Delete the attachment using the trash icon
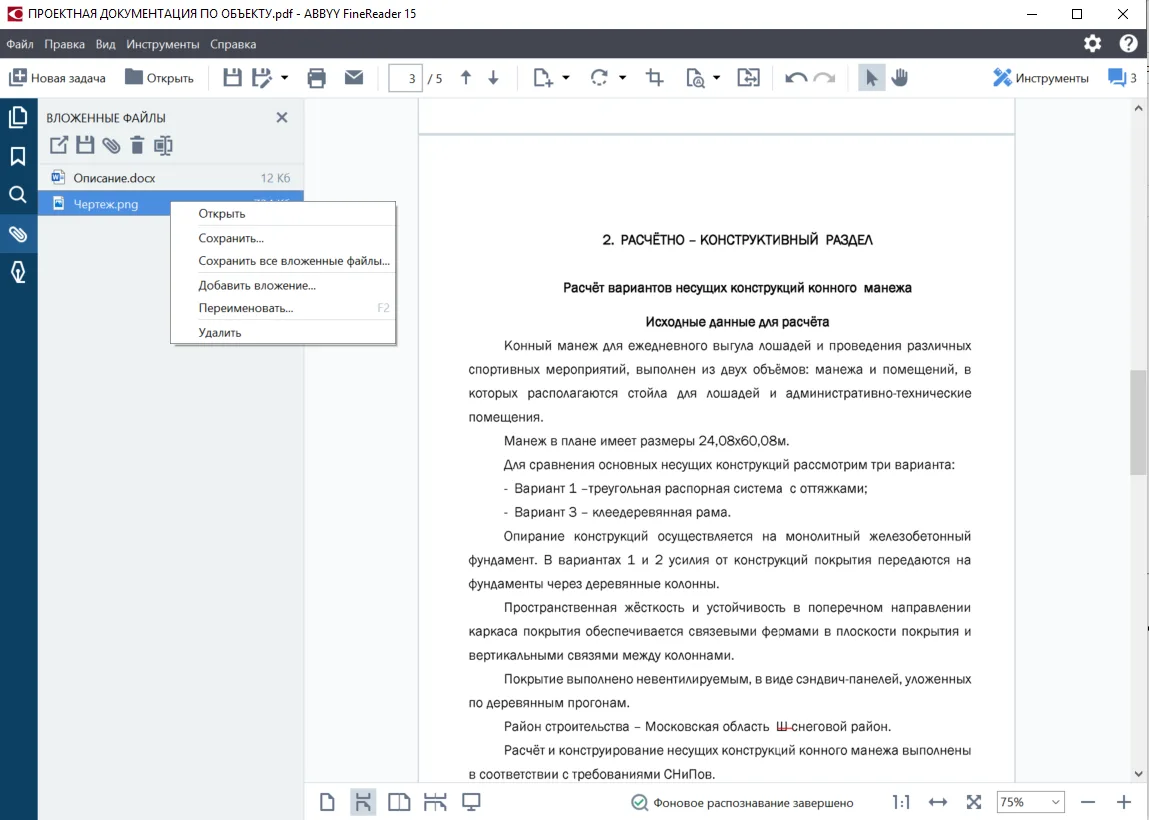1149x820 pixels. [x=137, y=146]
